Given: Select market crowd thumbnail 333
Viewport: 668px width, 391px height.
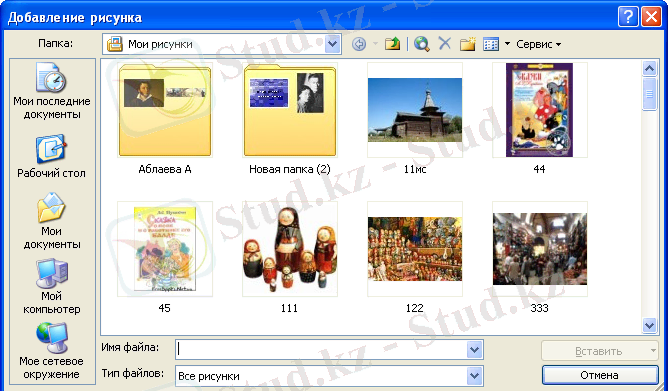Looking at the screenshot, I should tap(539, 249).
